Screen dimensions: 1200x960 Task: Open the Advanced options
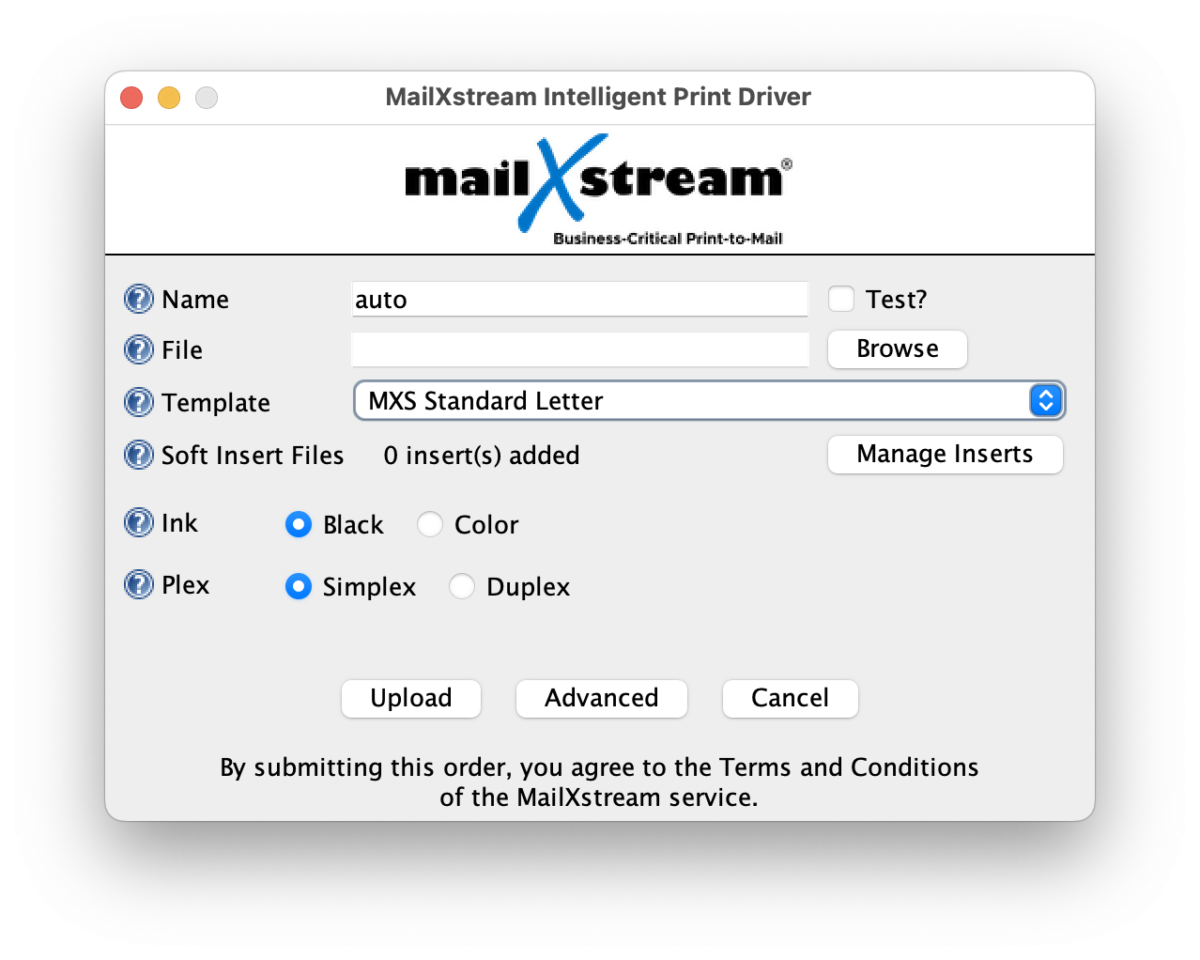601,698
